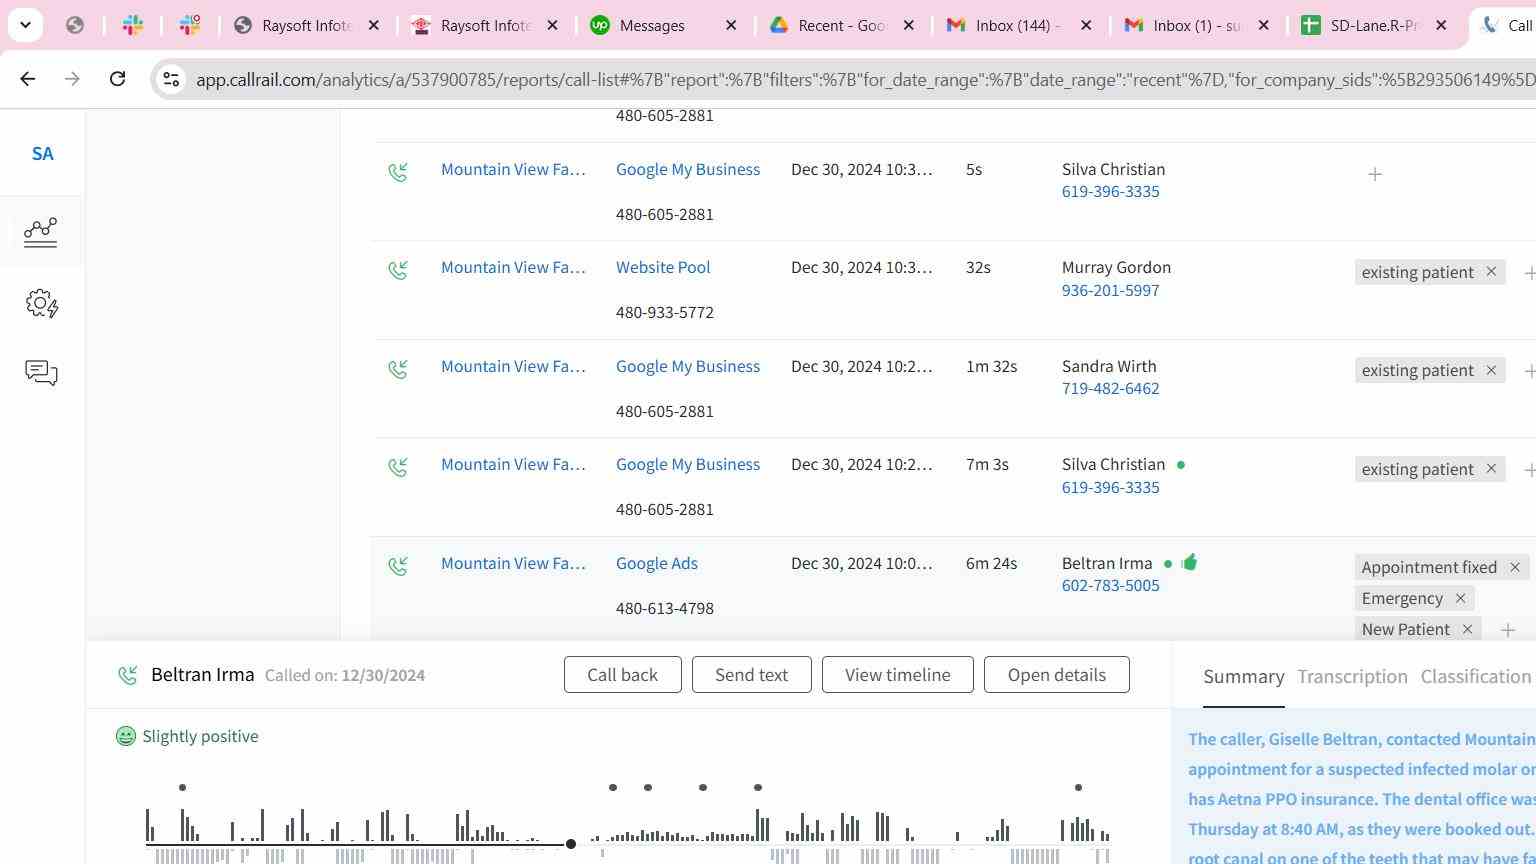Remove existing patient tag from Murray Gordon
1536x864 pixels.
1491,272
